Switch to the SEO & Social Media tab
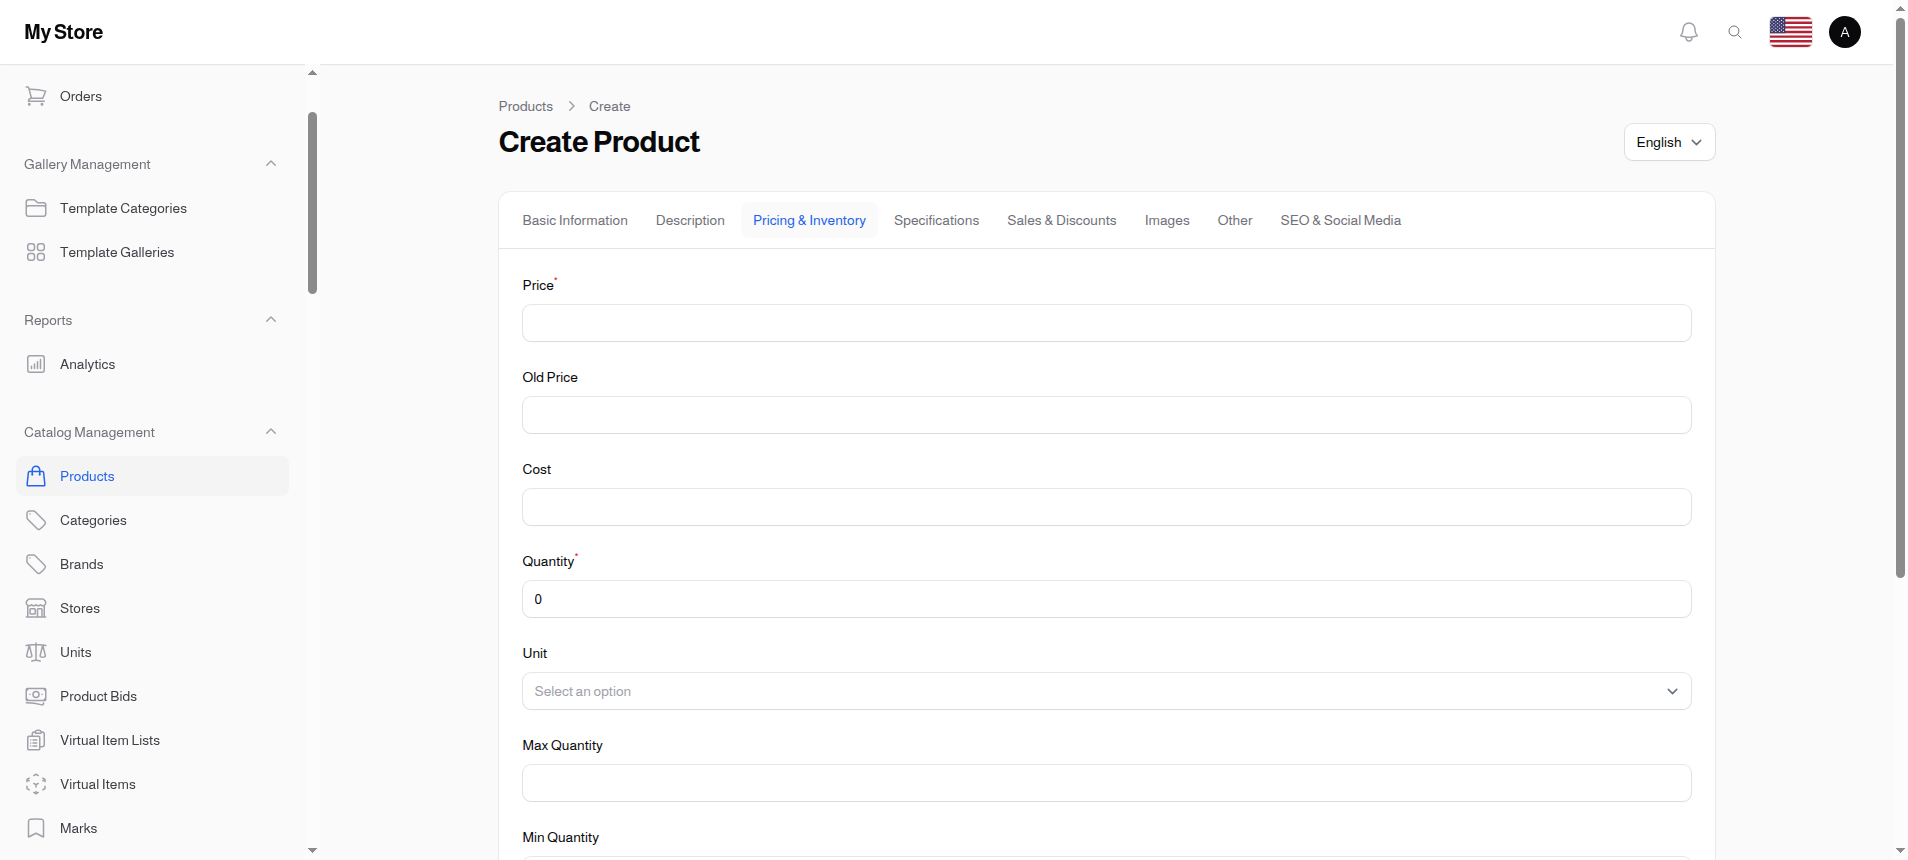Viewport: 1908px width, 860px height. [x=1340, y=220]
